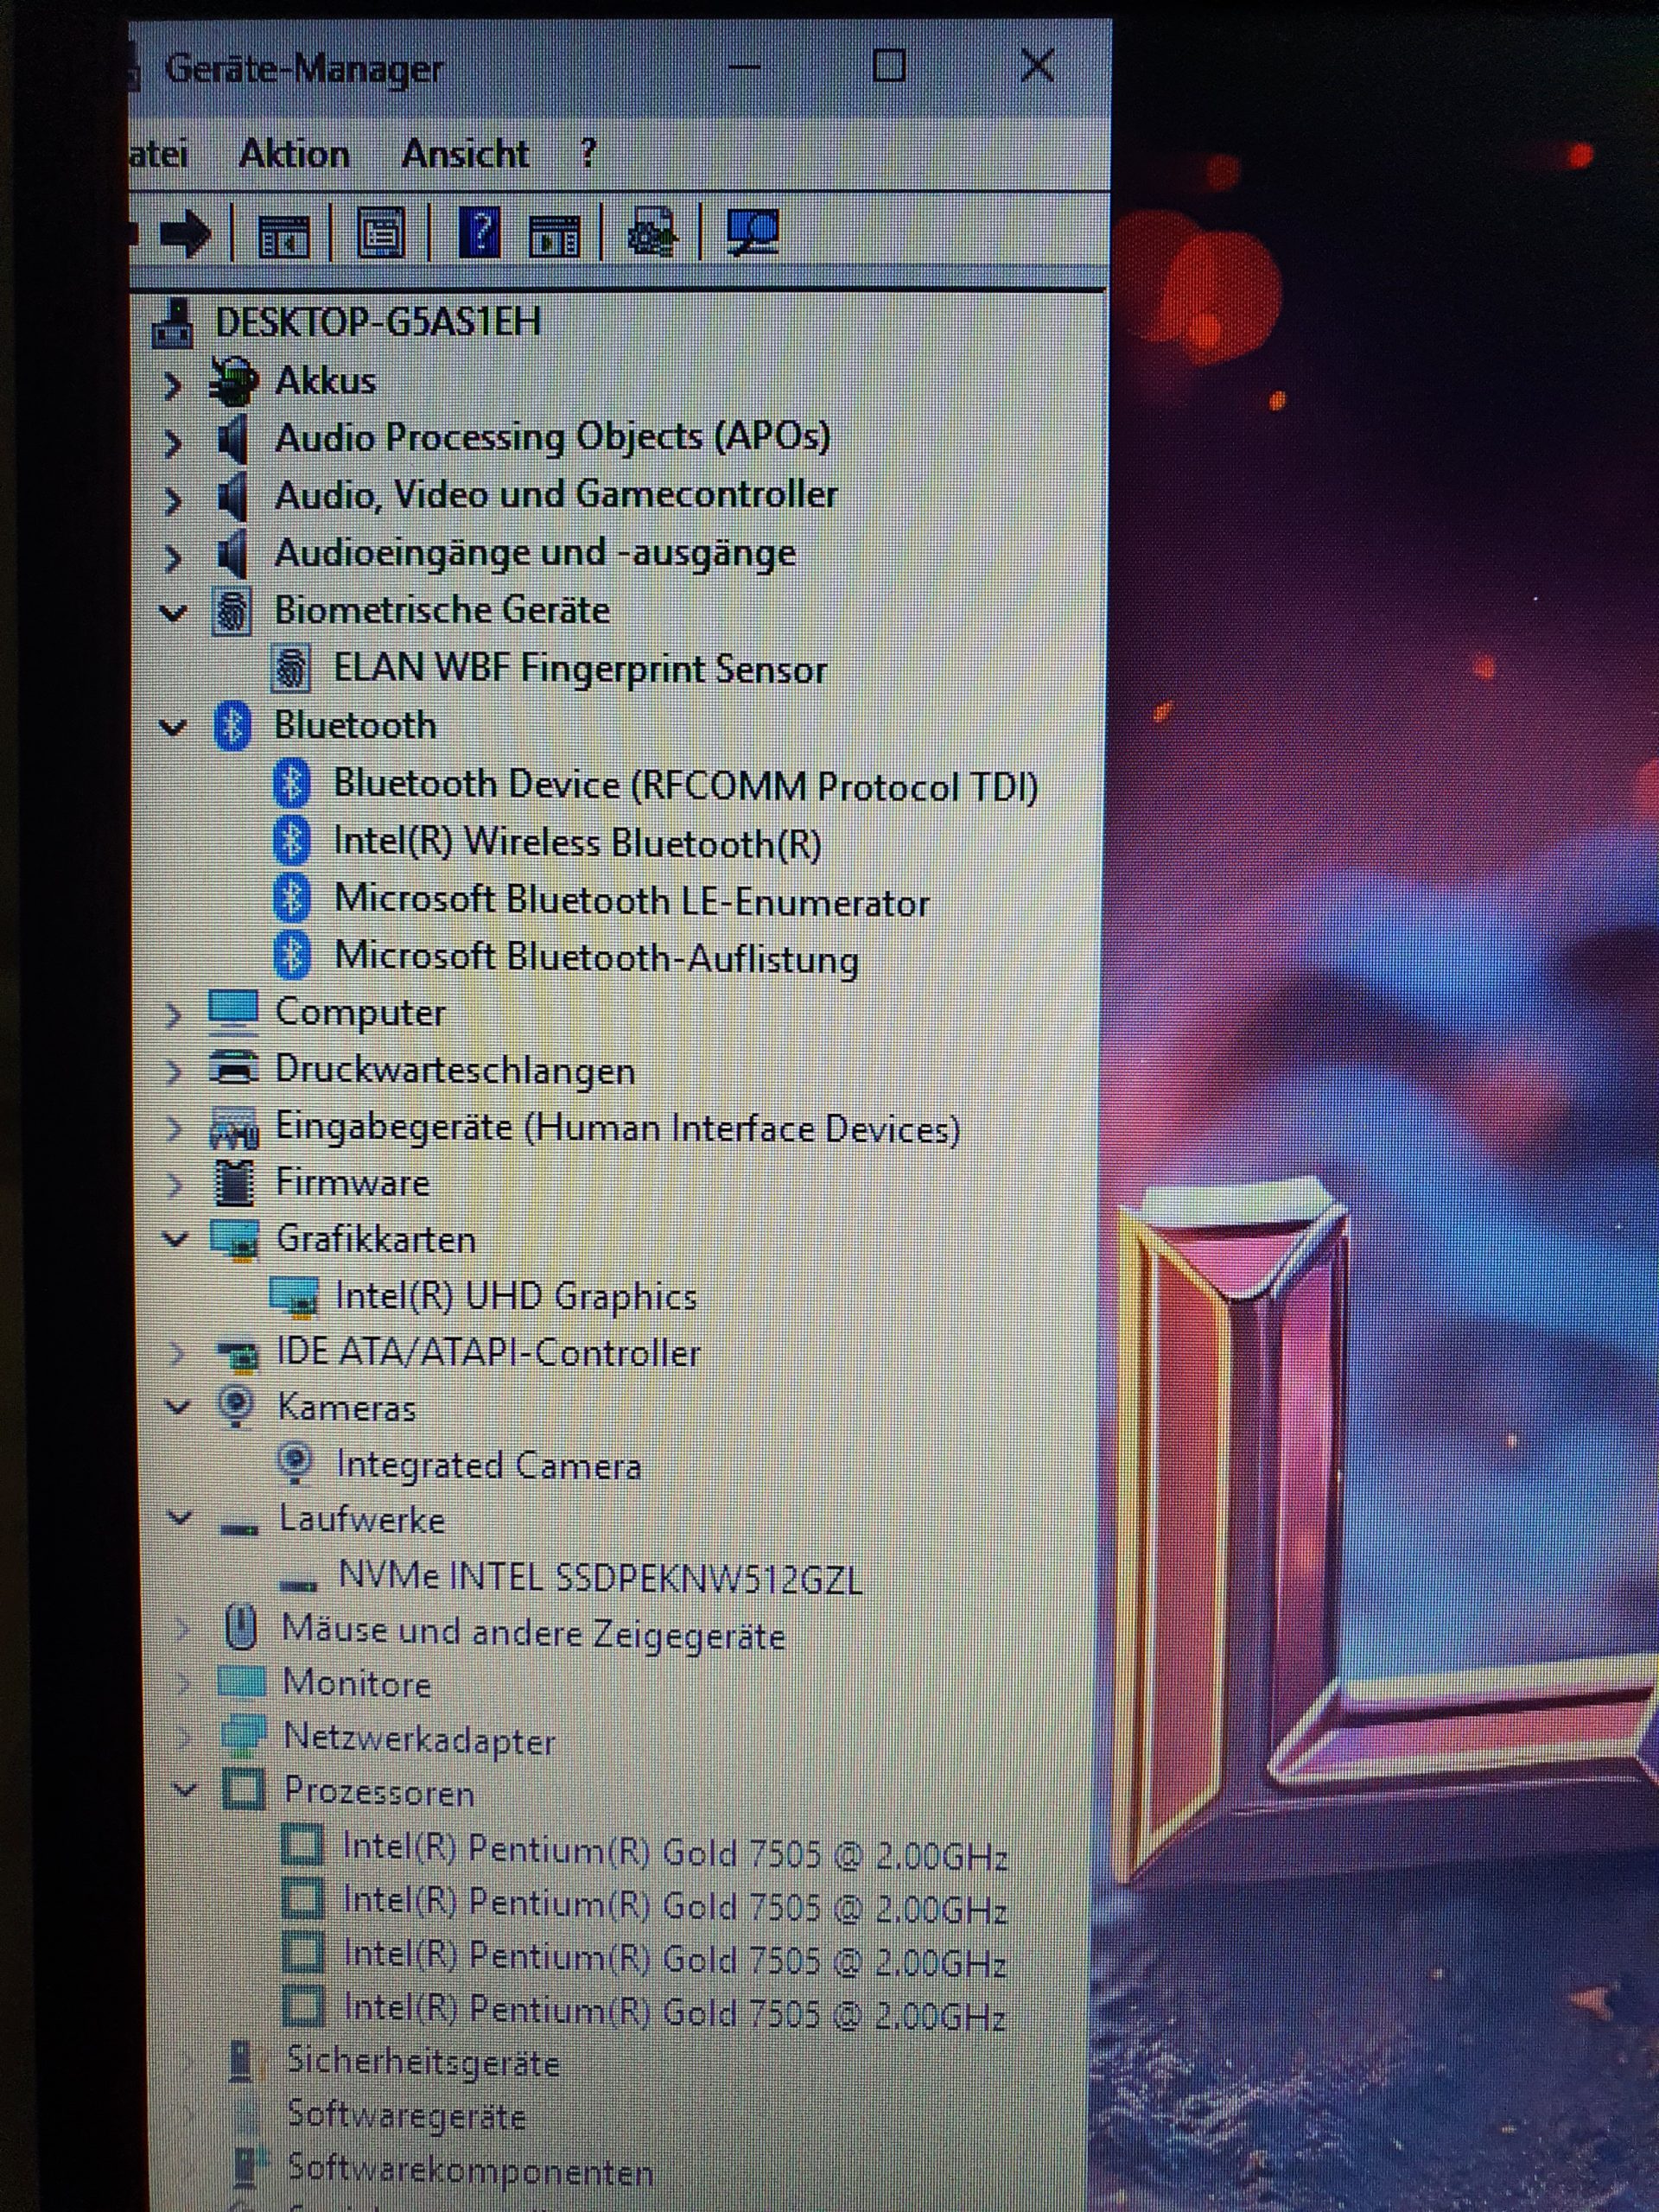This screenshot has height=2212, width=1659.
Task: Select Microsoft Bluetooth LE-Enumerator entry
Action: click(x=634, y=901)
